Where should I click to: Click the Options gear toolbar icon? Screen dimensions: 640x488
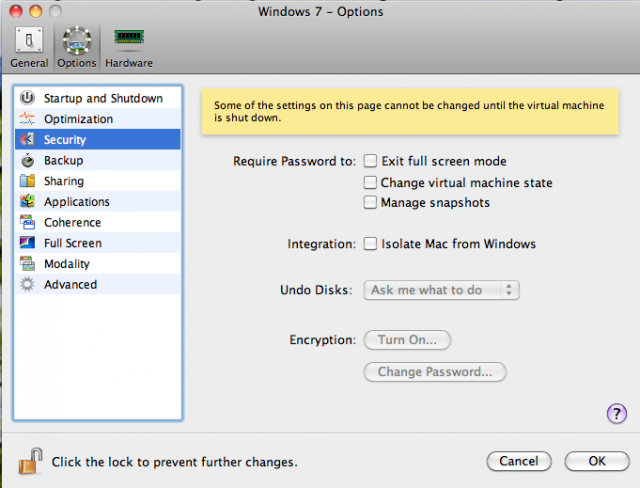[x=76, y=40]
